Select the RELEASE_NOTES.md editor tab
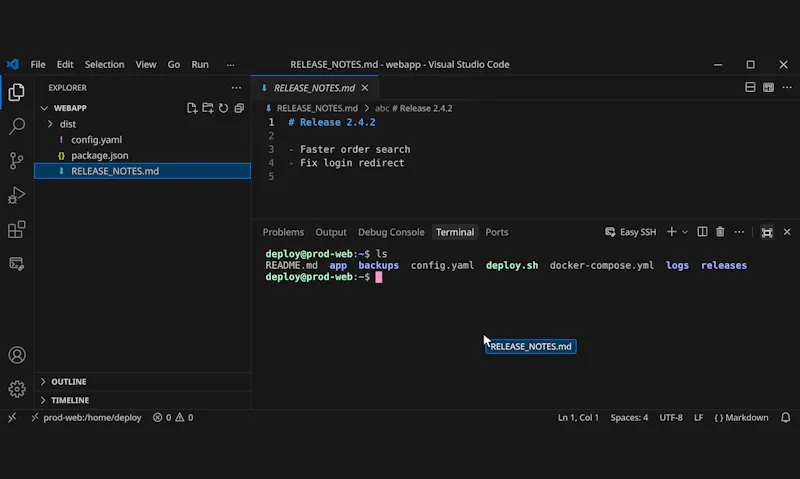The image size is (800, 479). (x=314, y=88)
